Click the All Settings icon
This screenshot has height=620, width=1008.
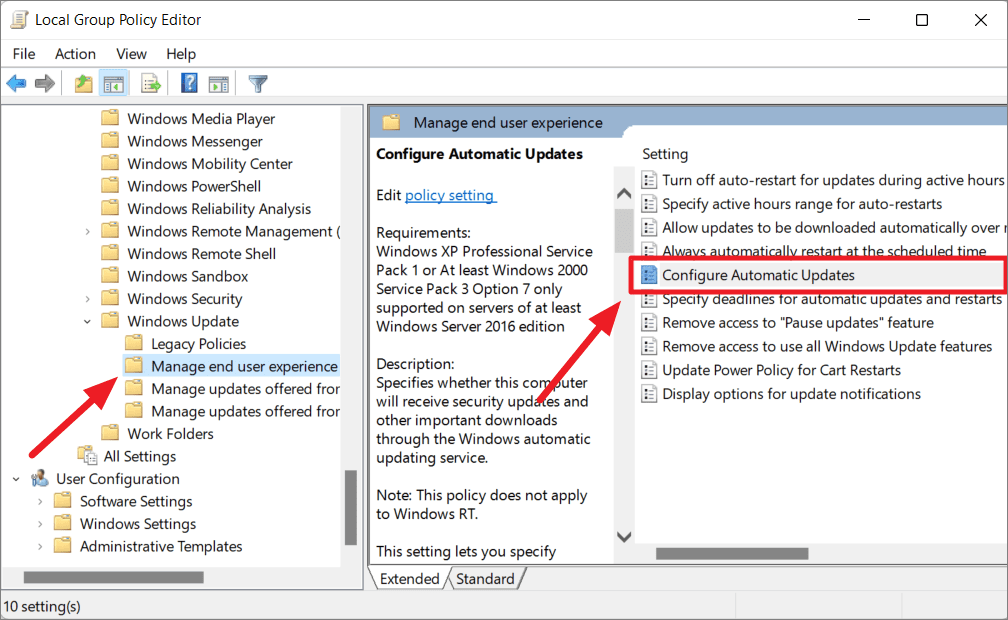pyautogui.click(x=87, y=455)
